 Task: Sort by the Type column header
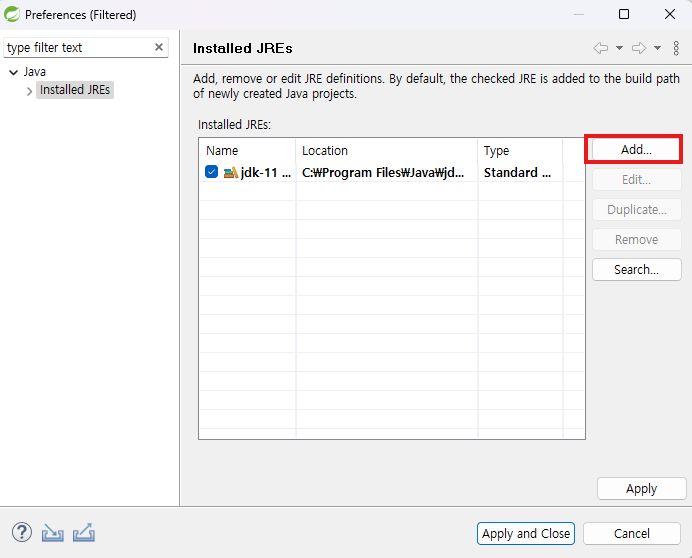[520, 151]
